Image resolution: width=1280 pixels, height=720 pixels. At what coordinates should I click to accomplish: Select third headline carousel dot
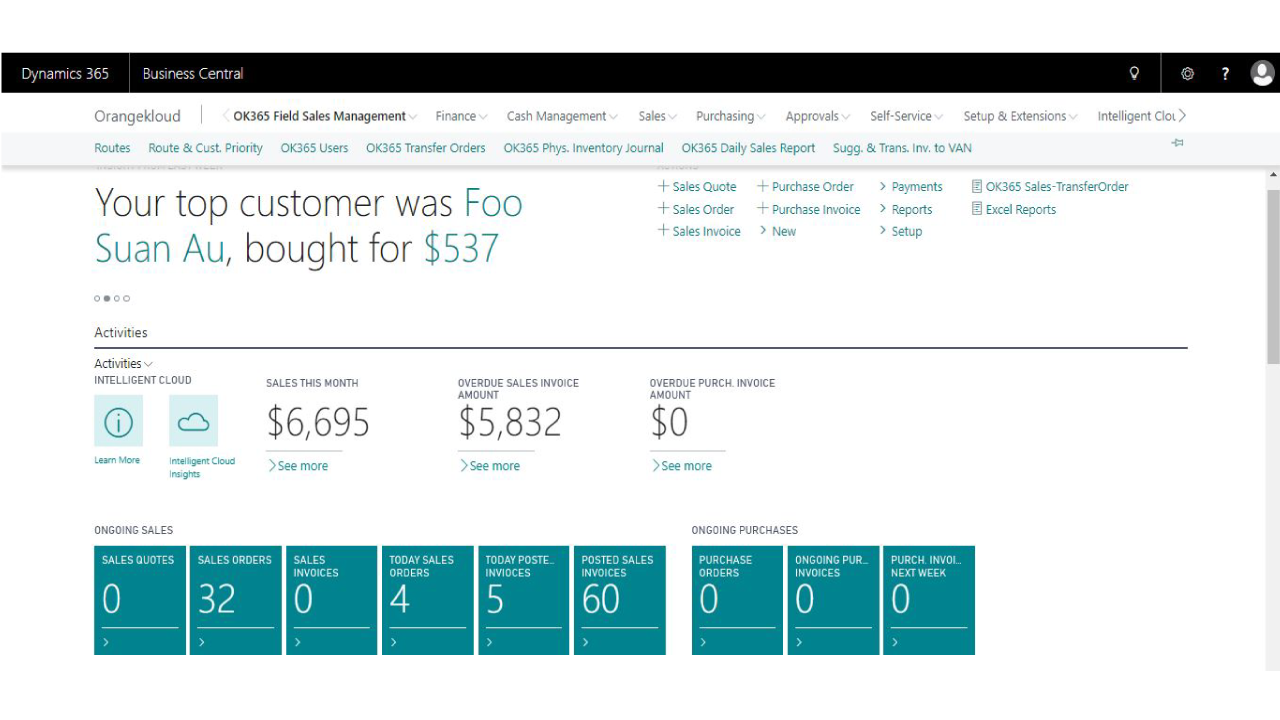coord(117,298)
